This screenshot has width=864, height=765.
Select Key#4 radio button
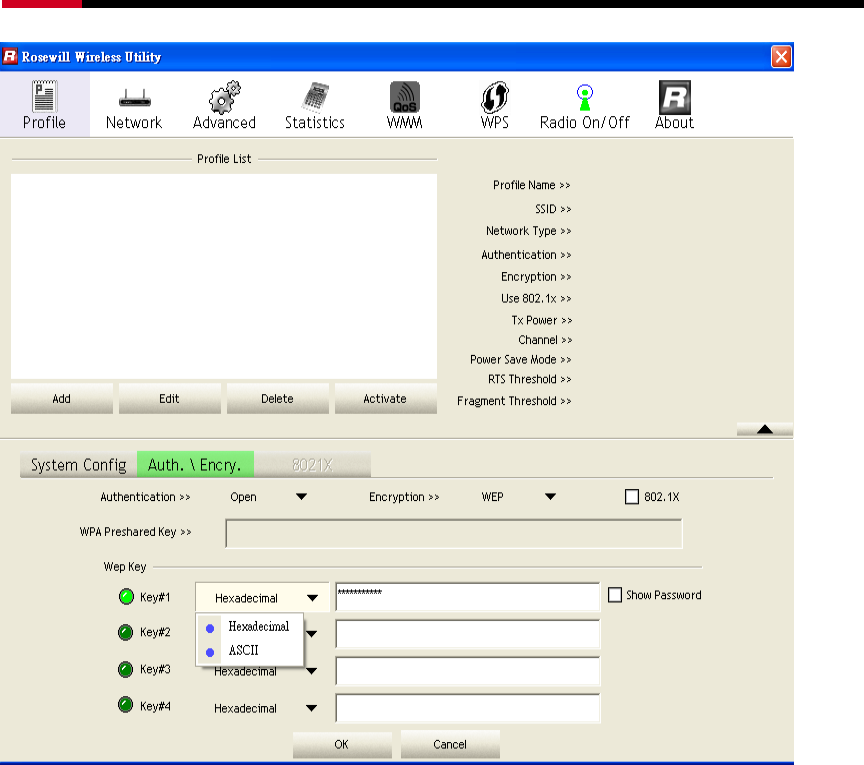(126, 705)
